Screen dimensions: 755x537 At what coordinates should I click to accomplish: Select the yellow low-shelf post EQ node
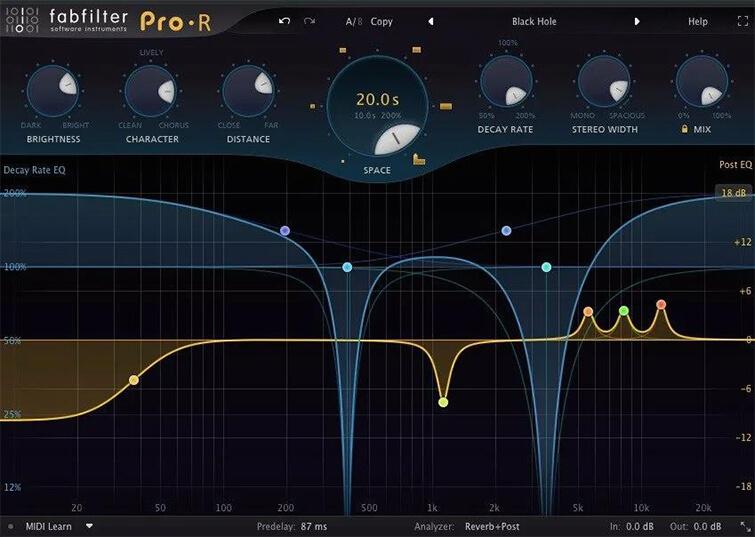point(134,380)
